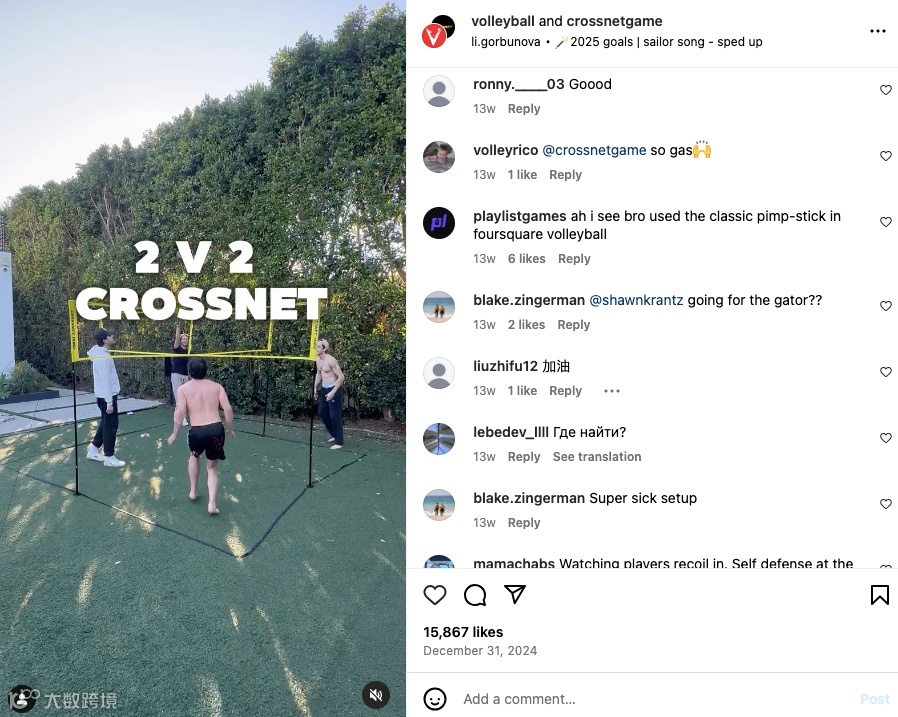Open more options on liuzhifu12's comment
Viewport: 898px width, 717px height.
pos(612,391)
